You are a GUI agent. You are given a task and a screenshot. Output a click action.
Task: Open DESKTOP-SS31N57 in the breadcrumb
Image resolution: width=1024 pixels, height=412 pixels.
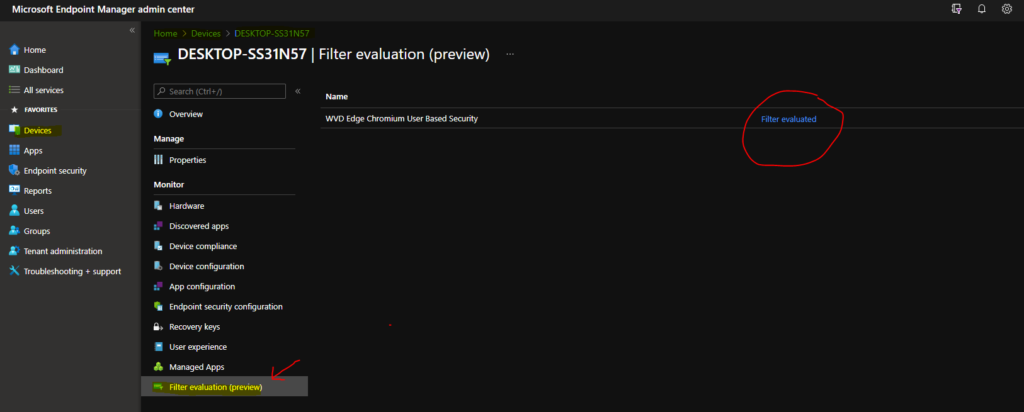click(272, 33)
